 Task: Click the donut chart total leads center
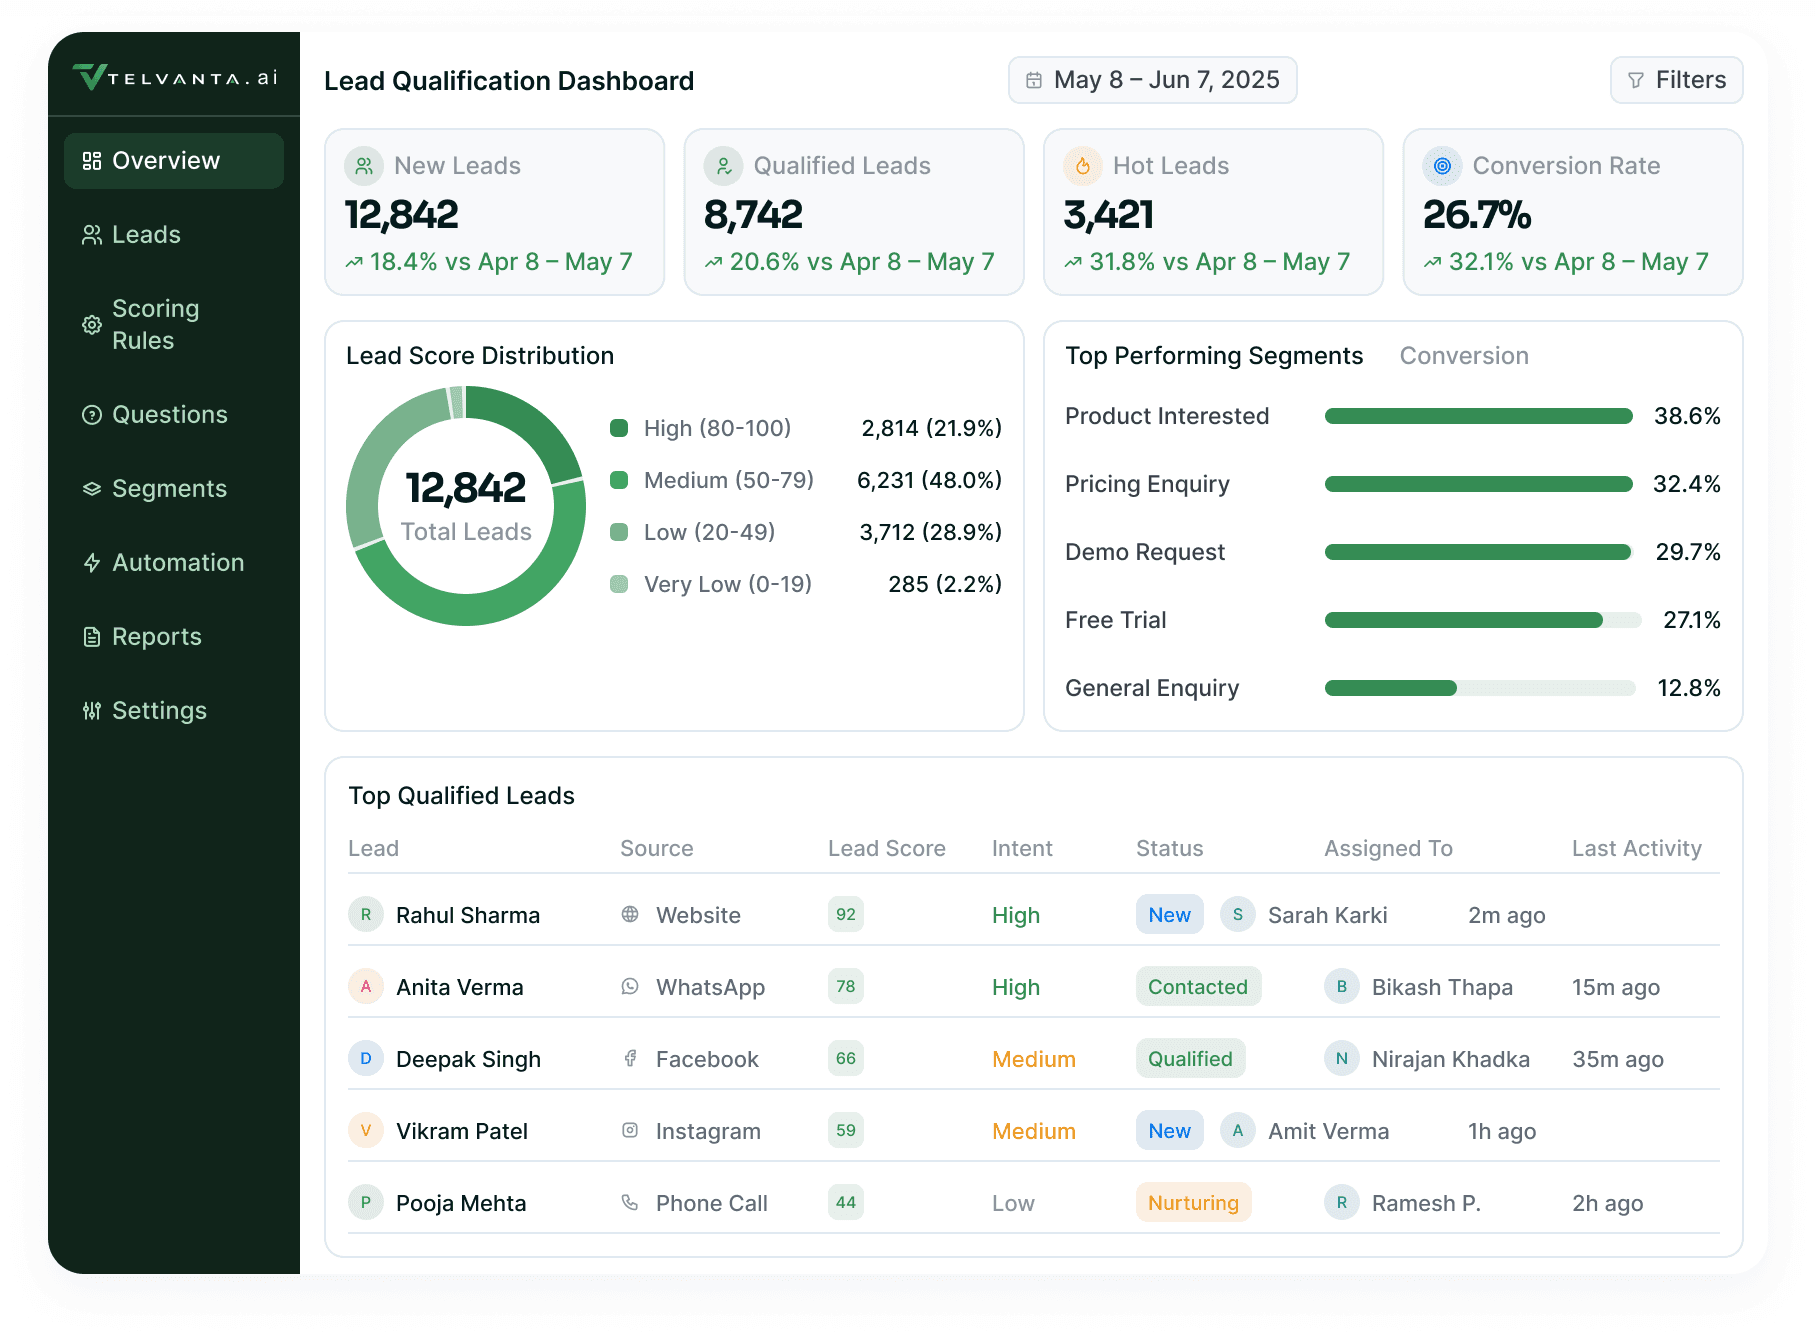click(466, 506)
